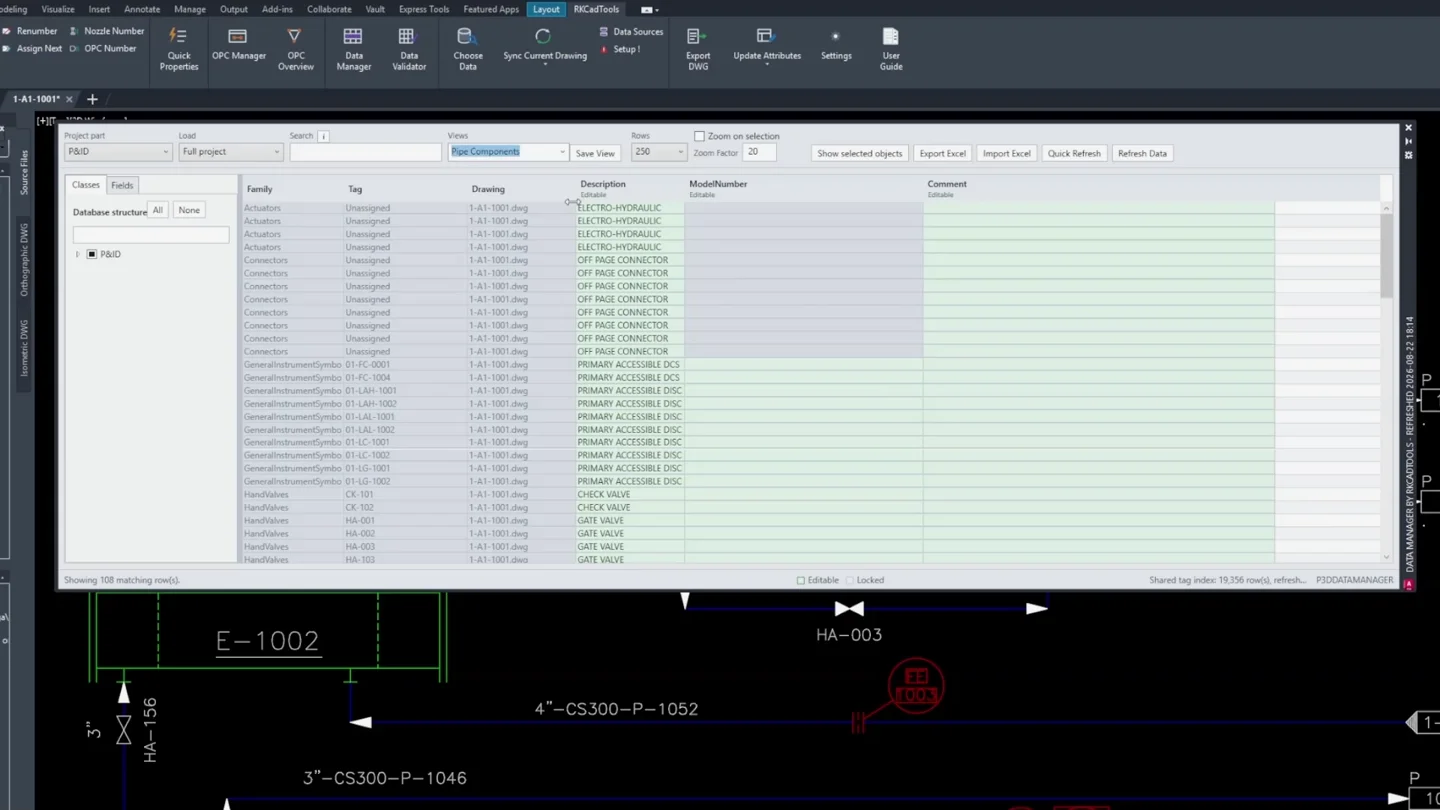Open the Featured Apps tab
The image size is (1440, 810).
click(x=490, y=9)
